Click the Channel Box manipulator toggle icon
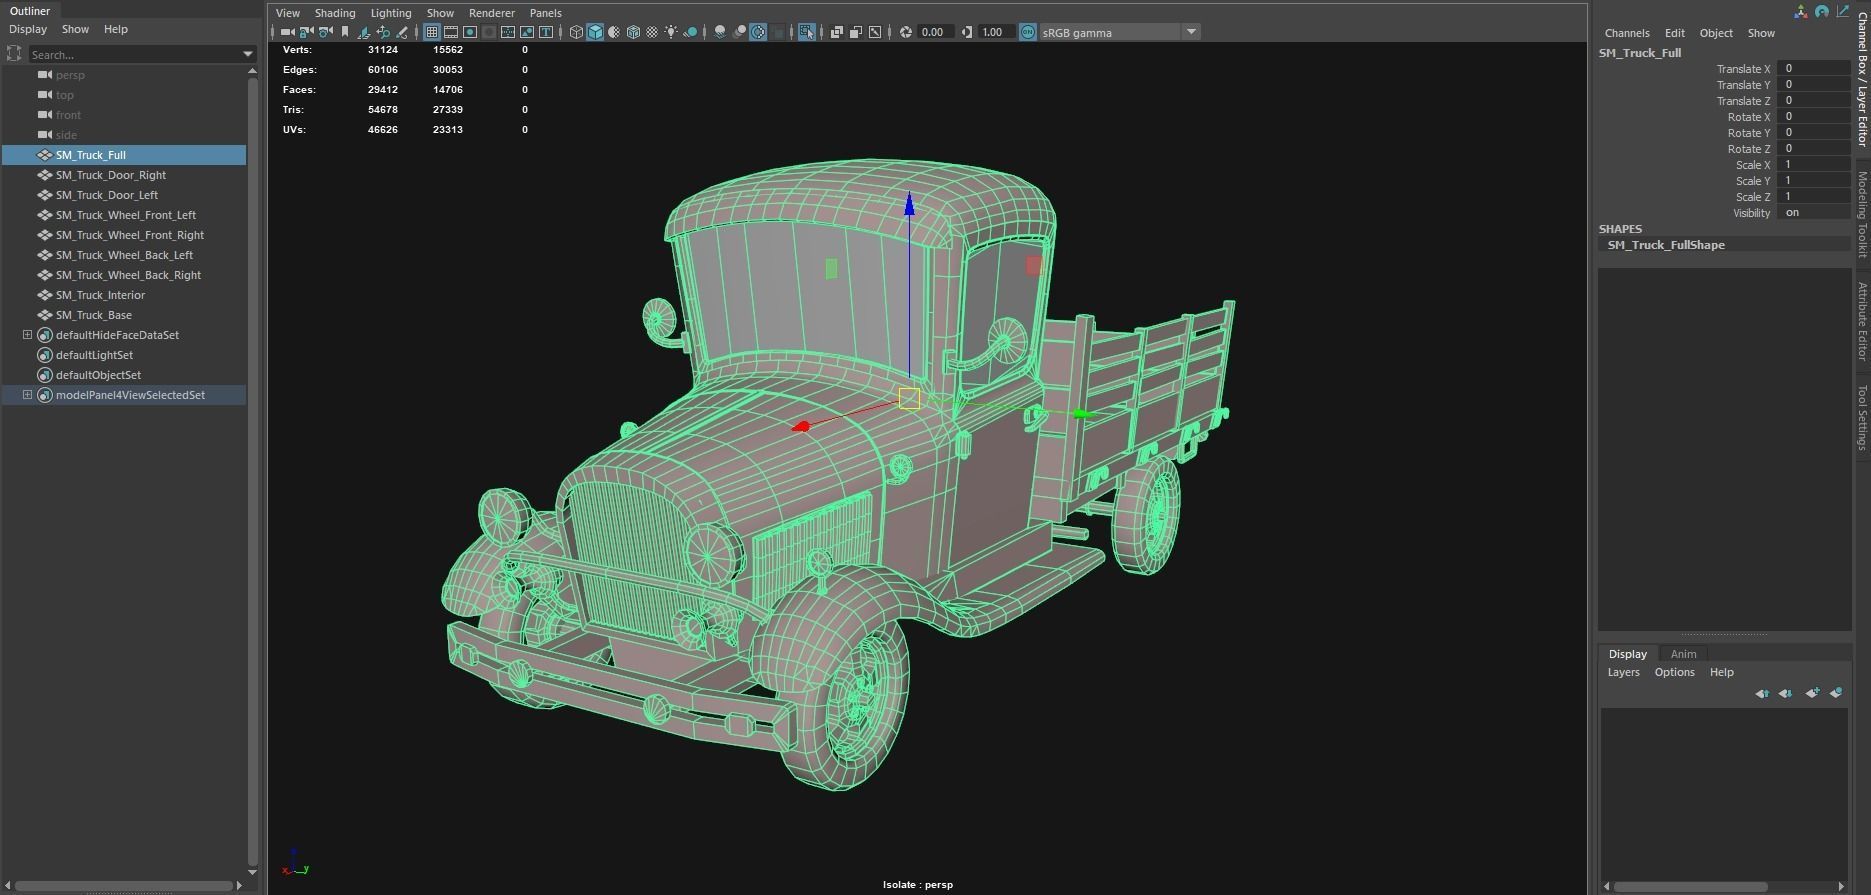 point(1801,12)
